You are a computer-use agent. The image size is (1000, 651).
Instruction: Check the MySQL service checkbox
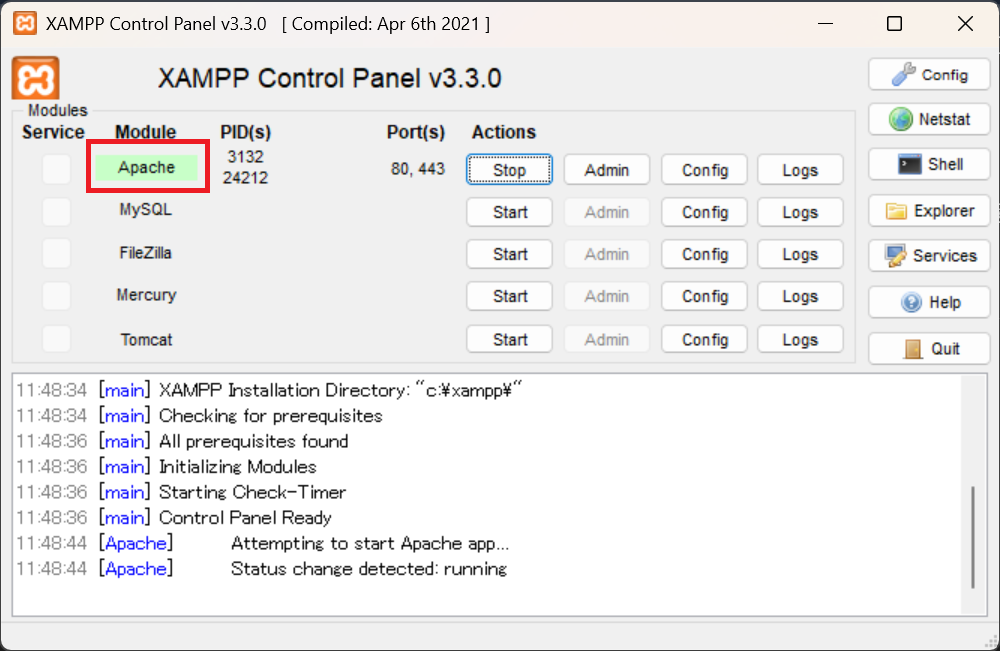(x=56, y=211)
